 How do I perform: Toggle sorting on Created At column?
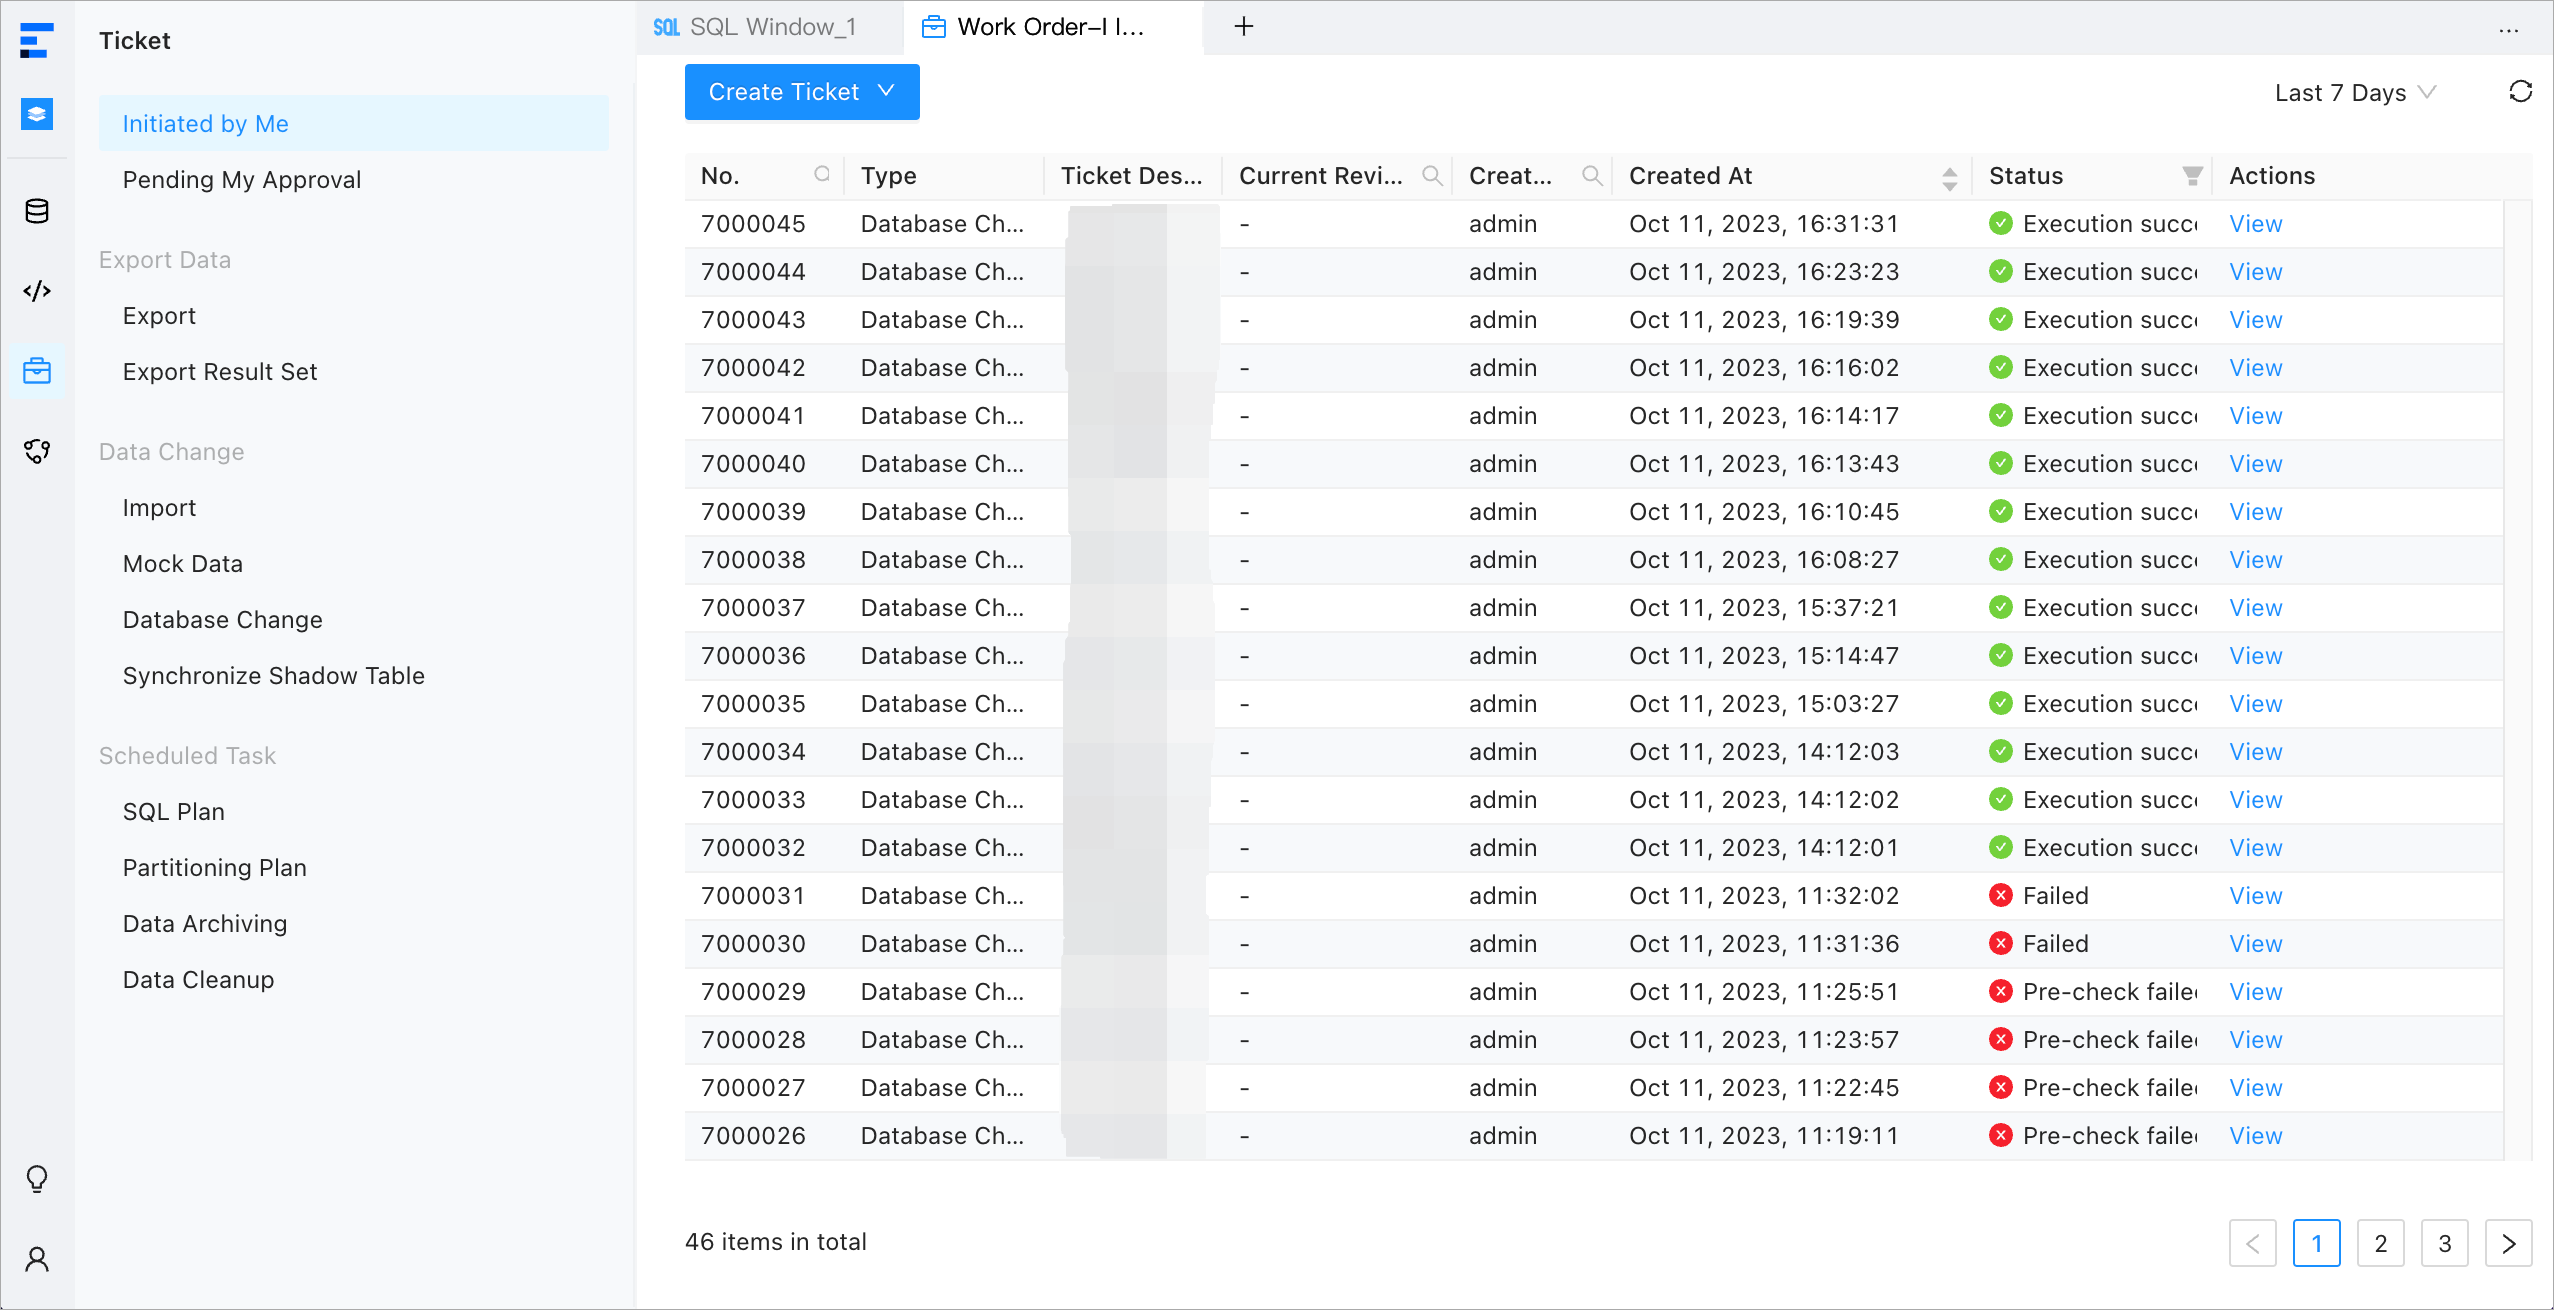point(1949,178)
